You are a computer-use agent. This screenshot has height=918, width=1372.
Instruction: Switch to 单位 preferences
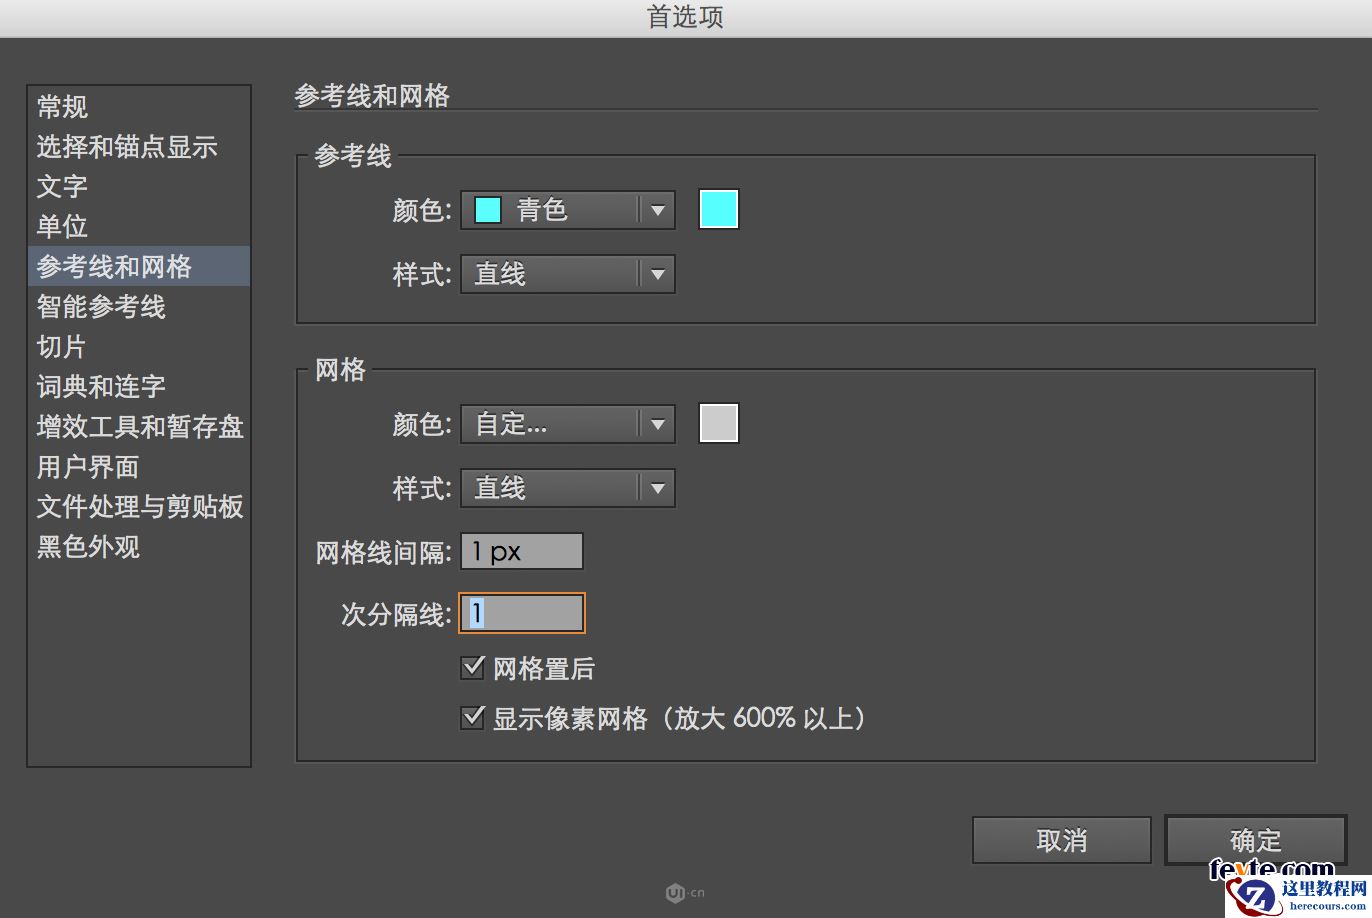click(62, 227)
